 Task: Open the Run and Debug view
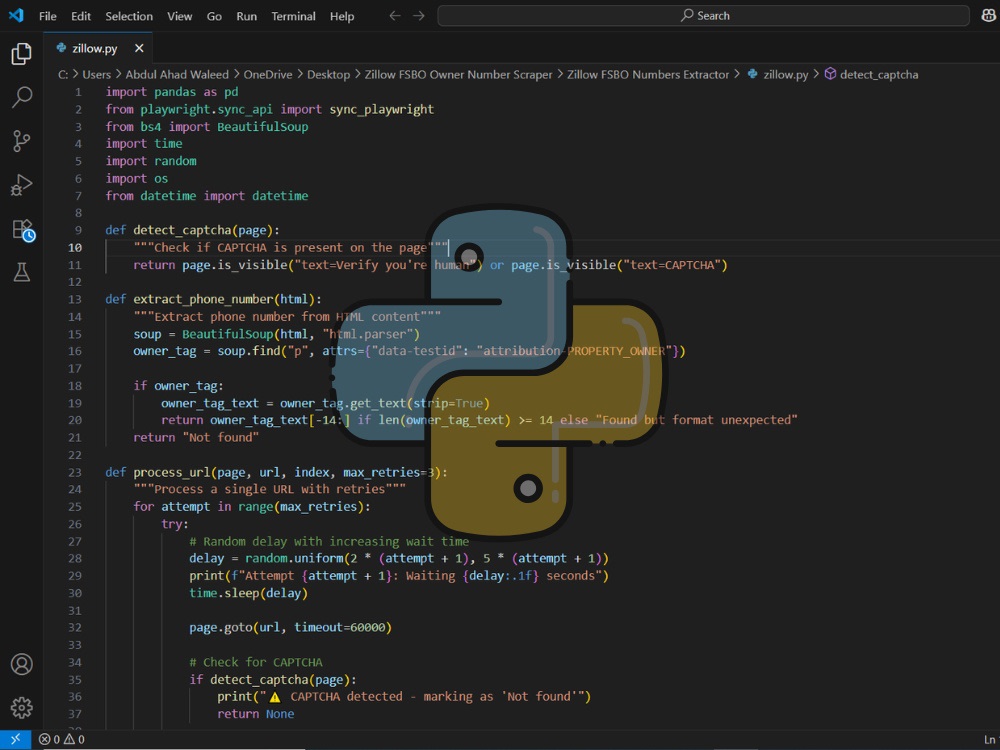21,185
